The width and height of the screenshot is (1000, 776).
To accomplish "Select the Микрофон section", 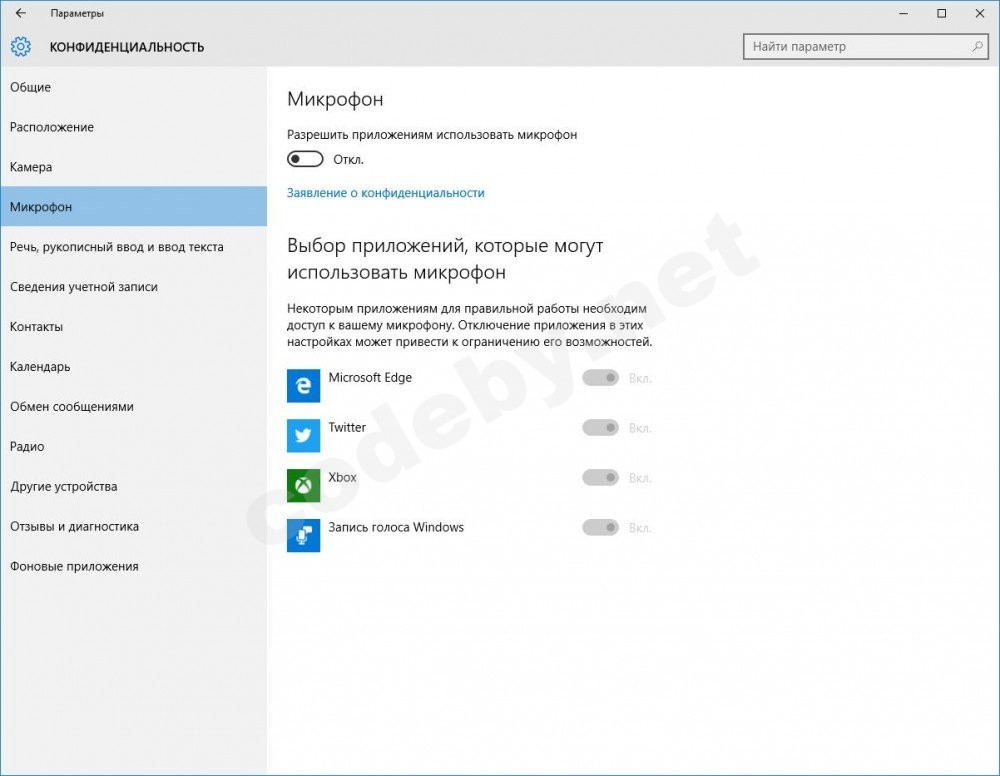I will click(133, 207).
